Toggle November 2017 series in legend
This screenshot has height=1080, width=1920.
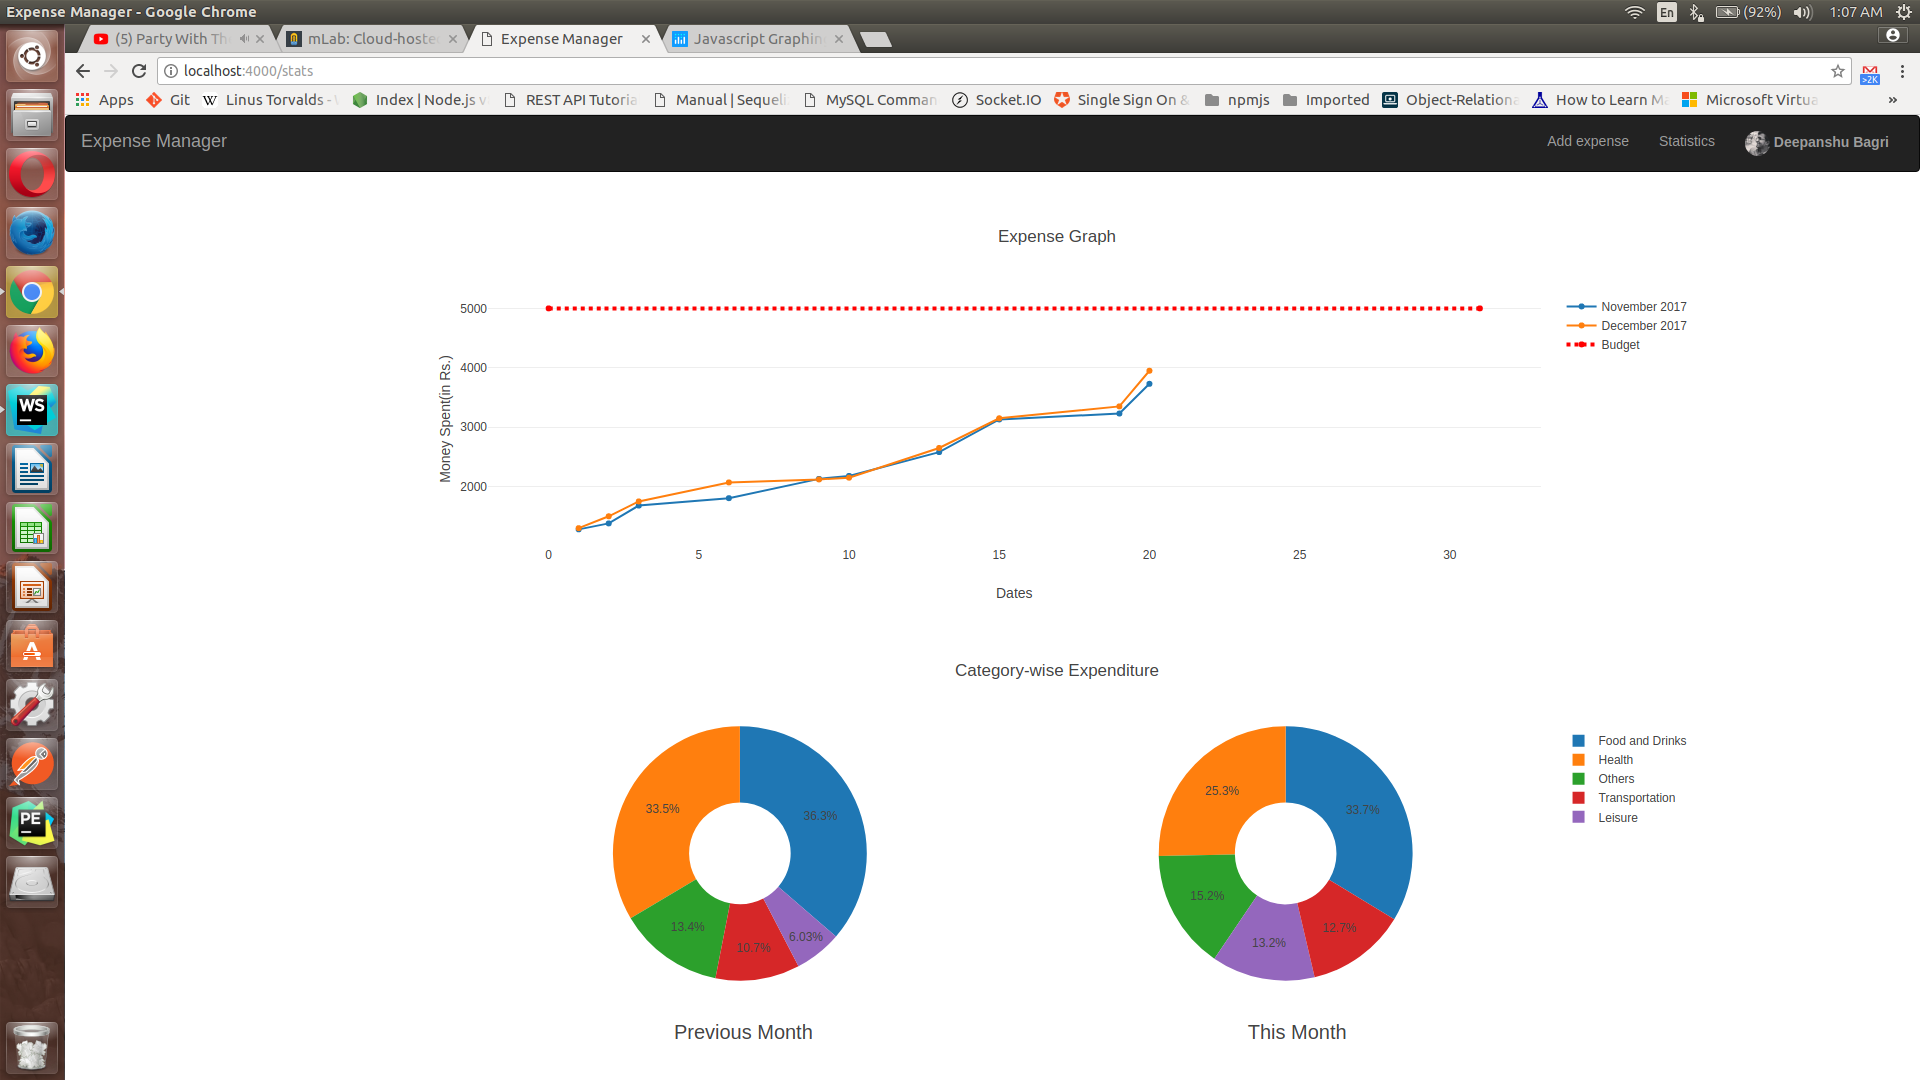1642,307
